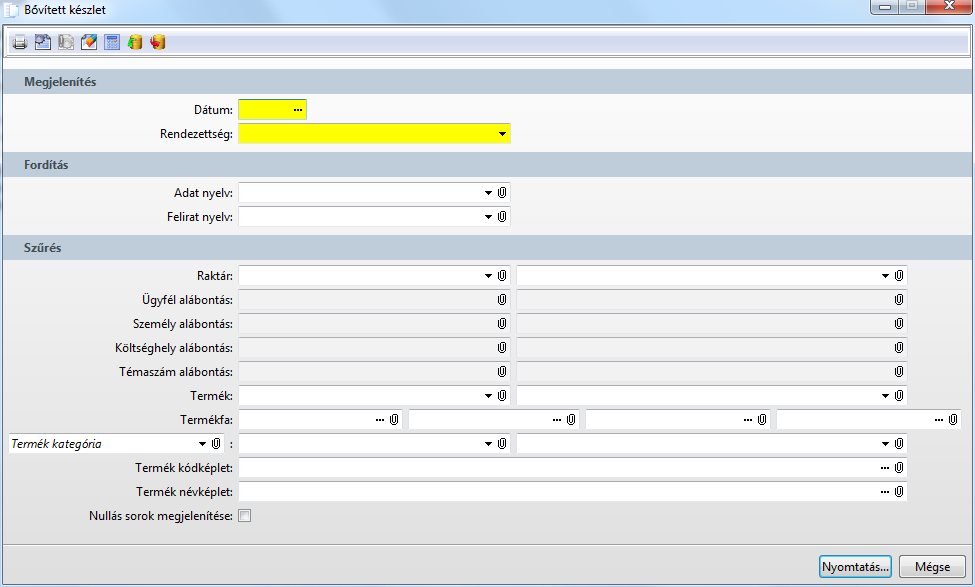Minimize the Bővített készlet window
The image size is (975, 587).
point(884,7)
